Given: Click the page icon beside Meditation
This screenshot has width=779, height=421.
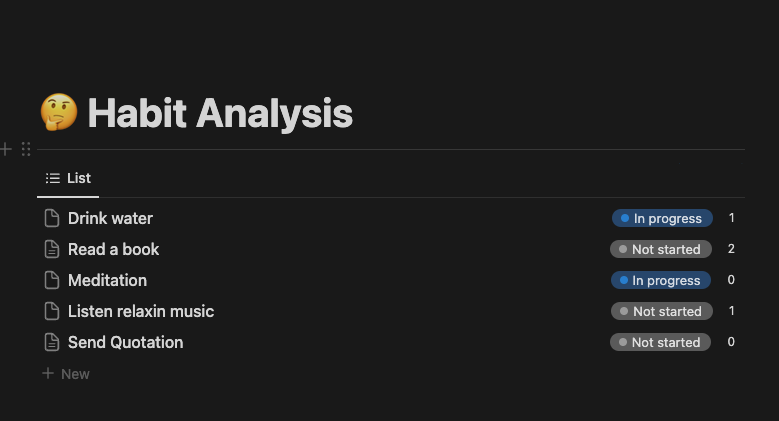Looking at the screenshot, I should click(52, 280).
